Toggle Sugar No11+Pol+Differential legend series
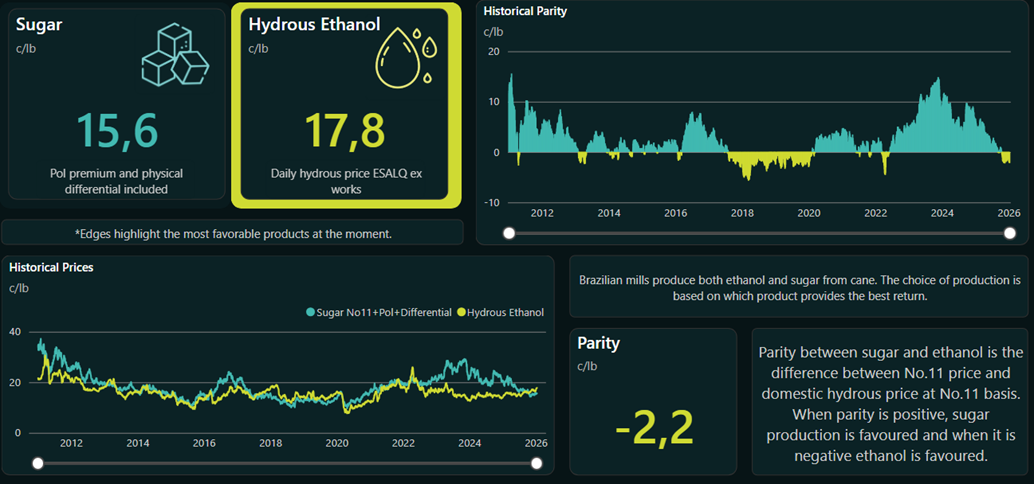The height and width of the screenshot is (484, 1034). 384,312
